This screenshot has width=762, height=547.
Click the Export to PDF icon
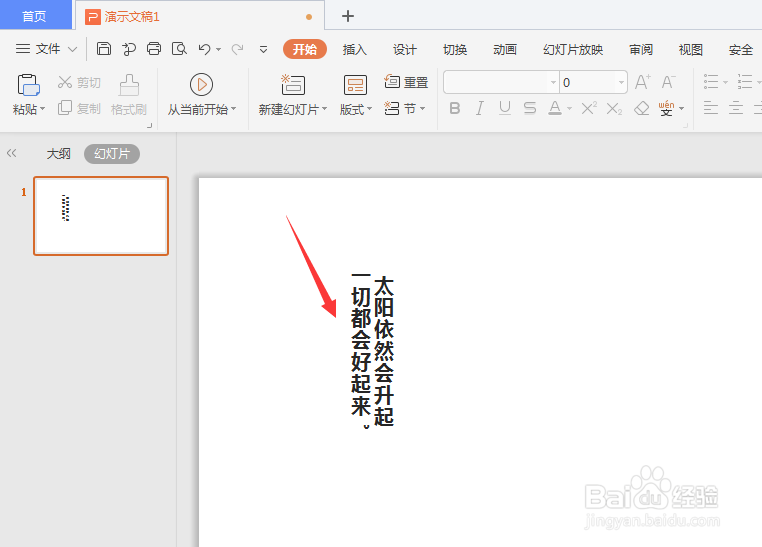(x=129, y=49)
